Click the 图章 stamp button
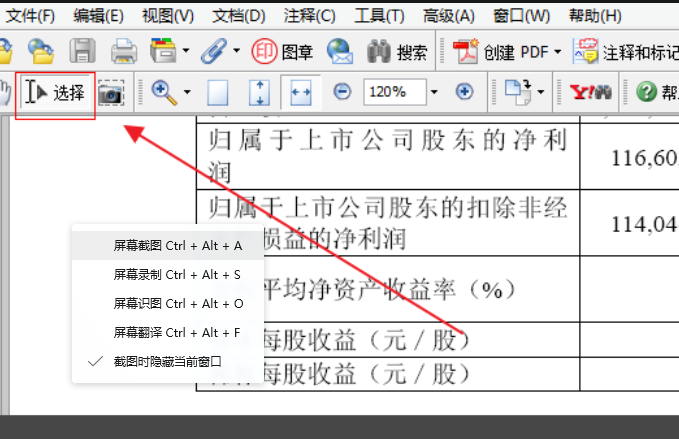The width and height of the screenshot is (679, 439). click(282, 52)
